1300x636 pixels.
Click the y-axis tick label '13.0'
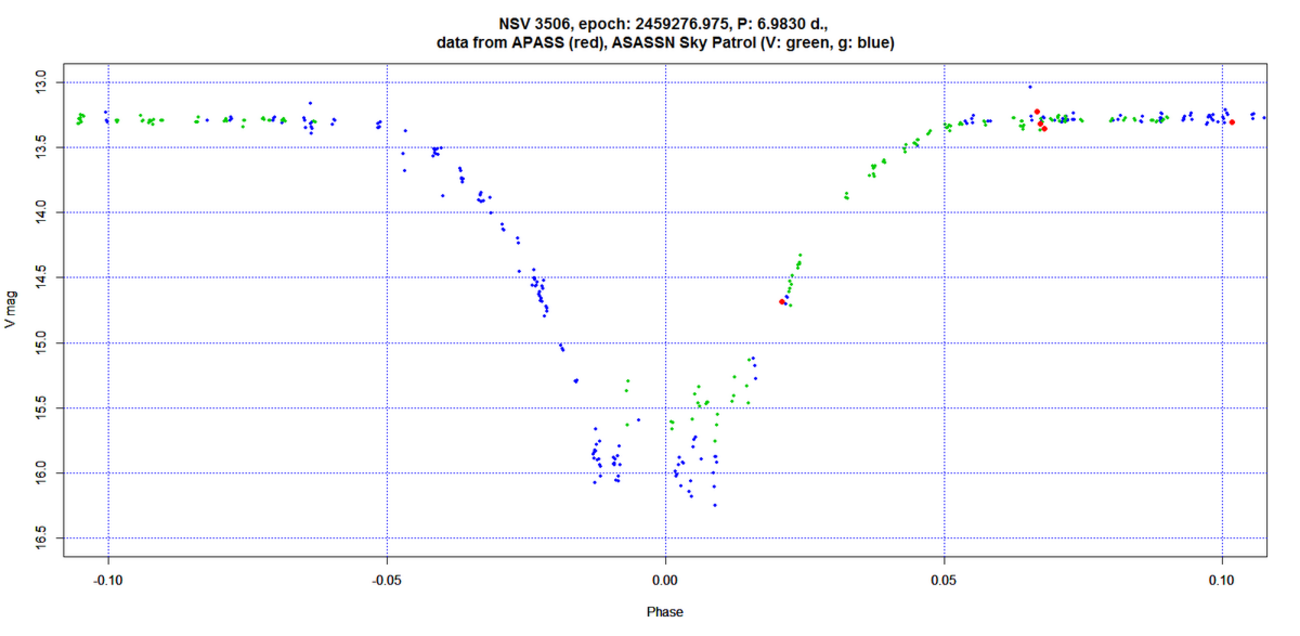(x=39, y=82)
